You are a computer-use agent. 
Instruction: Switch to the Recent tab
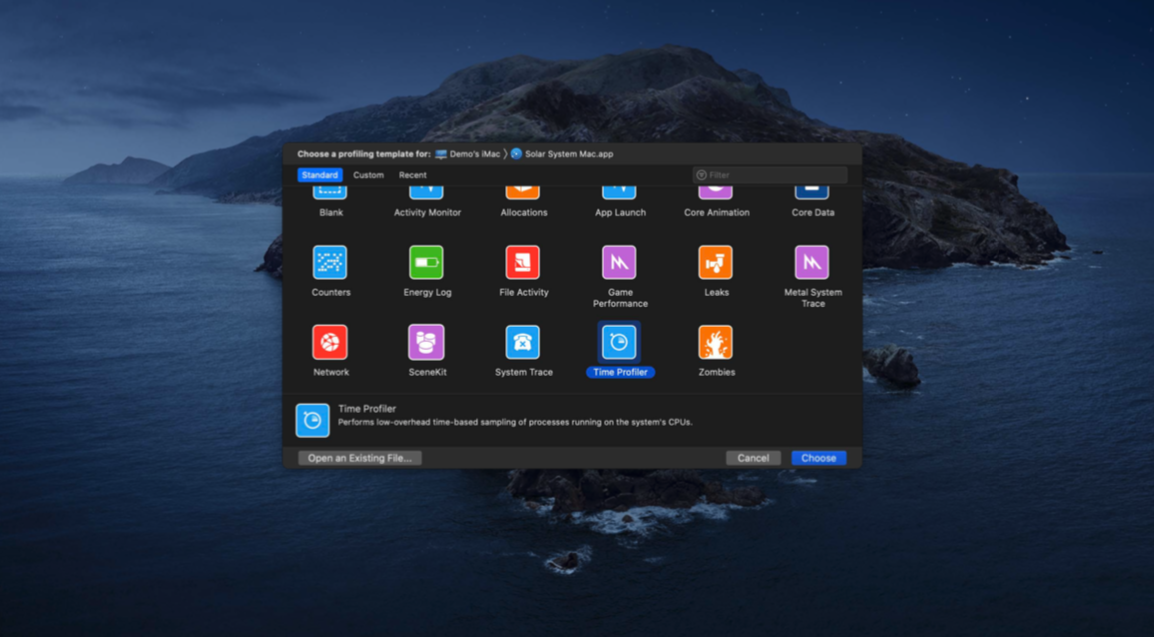[x=413, y=175]
